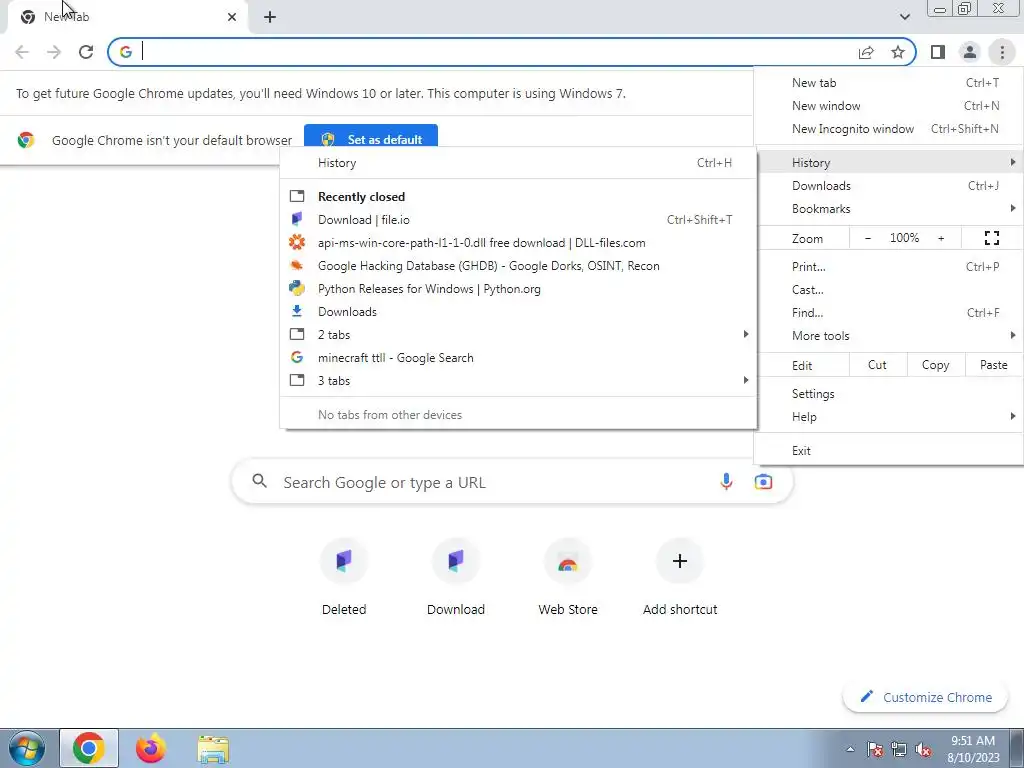Screen dimensions: 1024x768
Task: Click the forward navigation arrow
Action: [54, 52]
